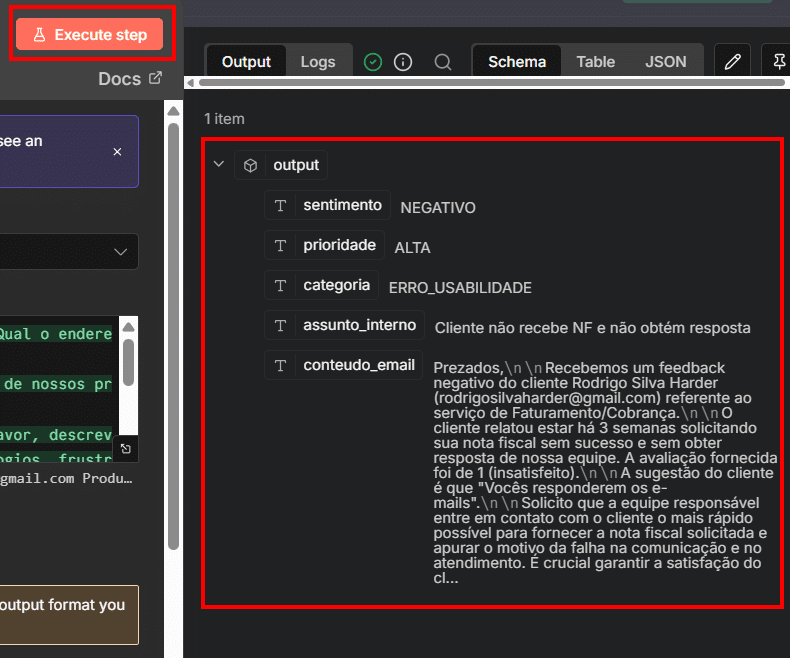Click the code editor vertical scrollbar thumb
Screen dimensions: 790x658
coord(128,362)
